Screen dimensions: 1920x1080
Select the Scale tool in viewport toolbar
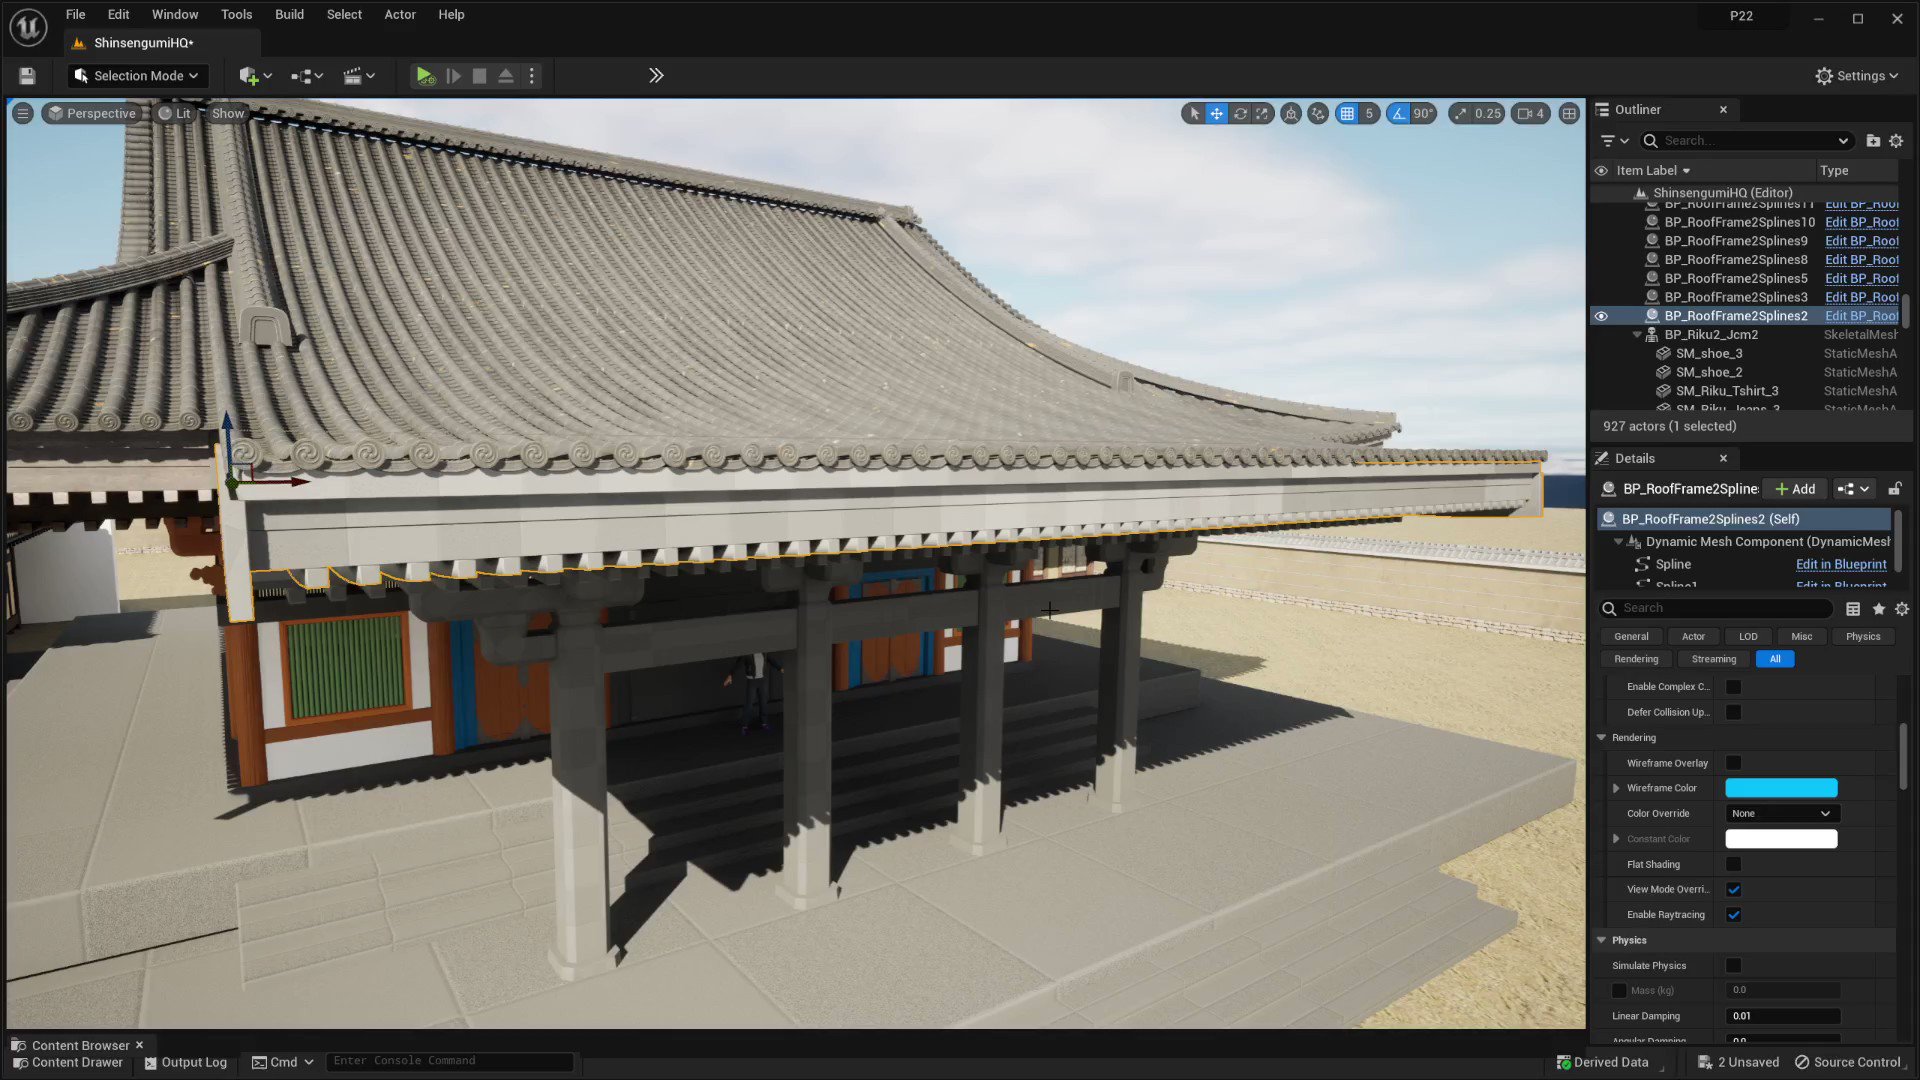tap(1263, 113)
